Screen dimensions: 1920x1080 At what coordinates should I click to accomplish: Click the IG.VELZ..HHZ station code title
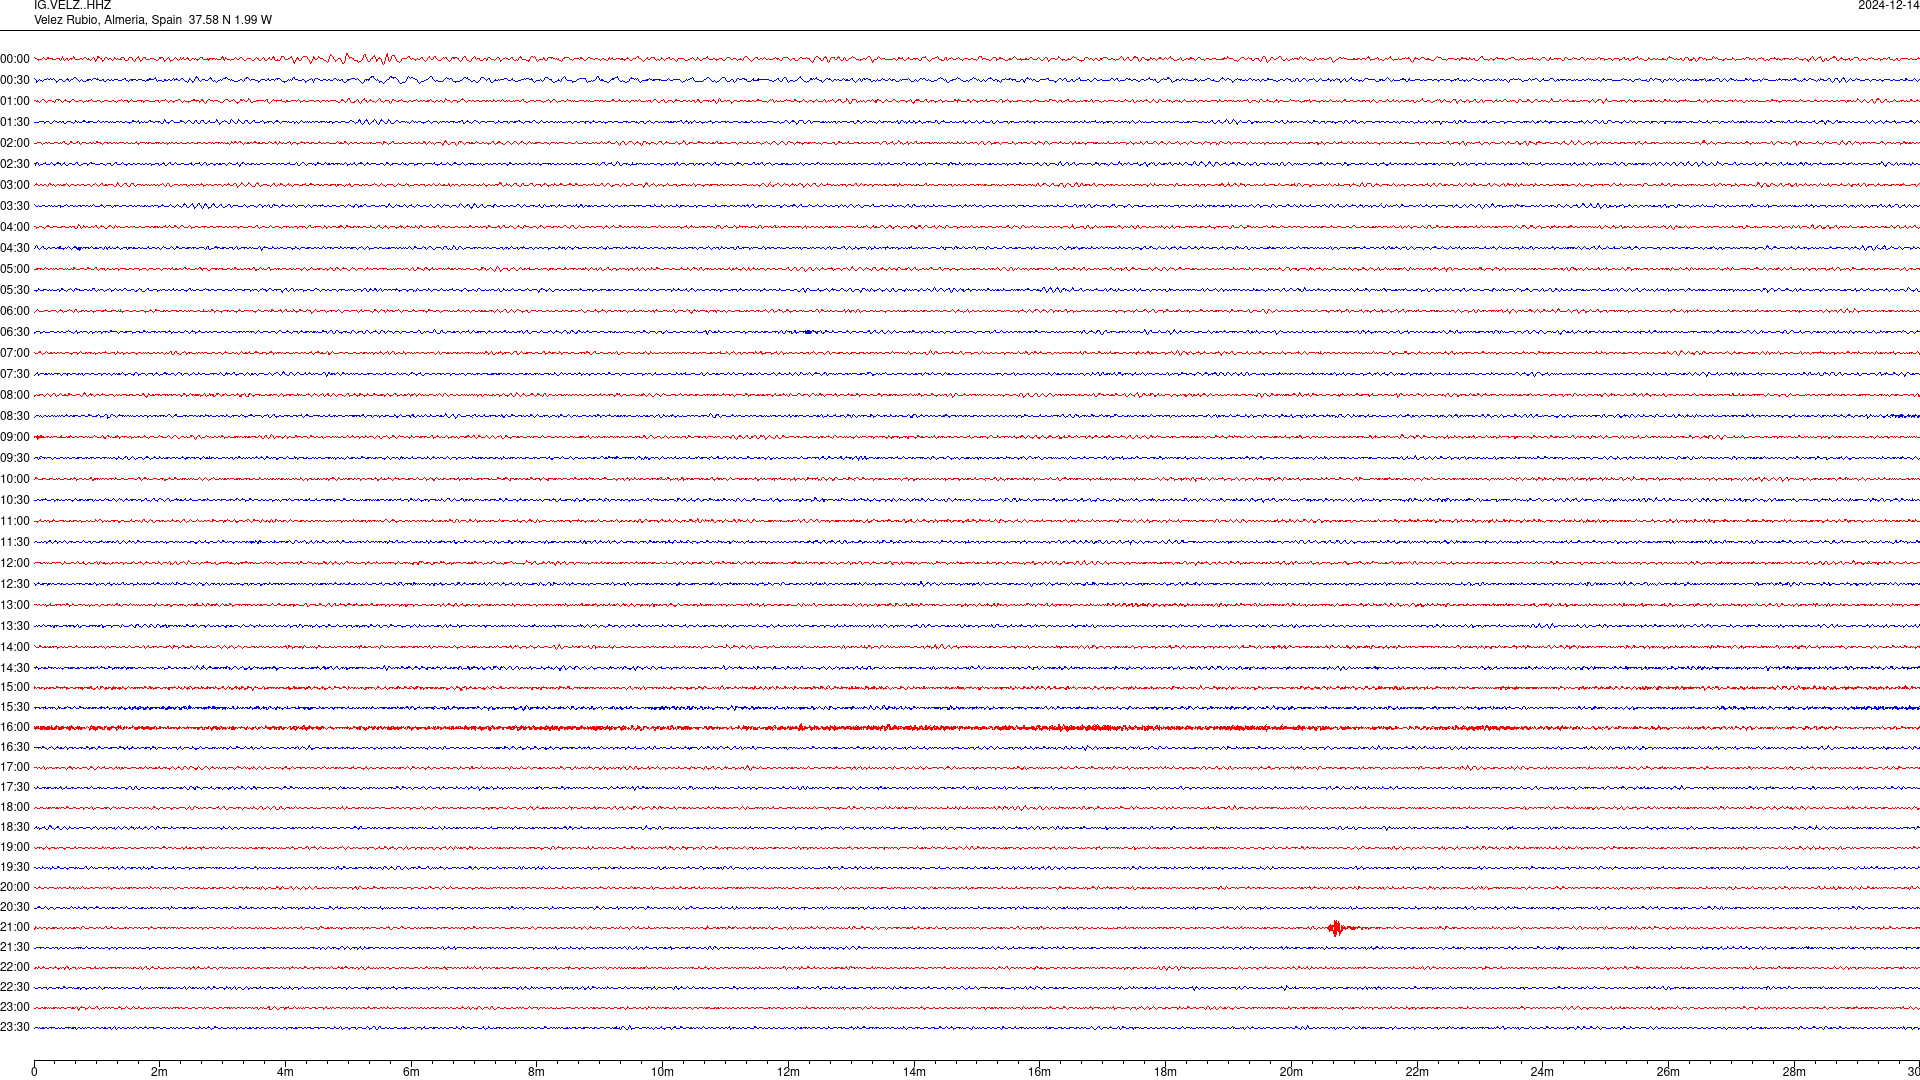coord(72,6)
